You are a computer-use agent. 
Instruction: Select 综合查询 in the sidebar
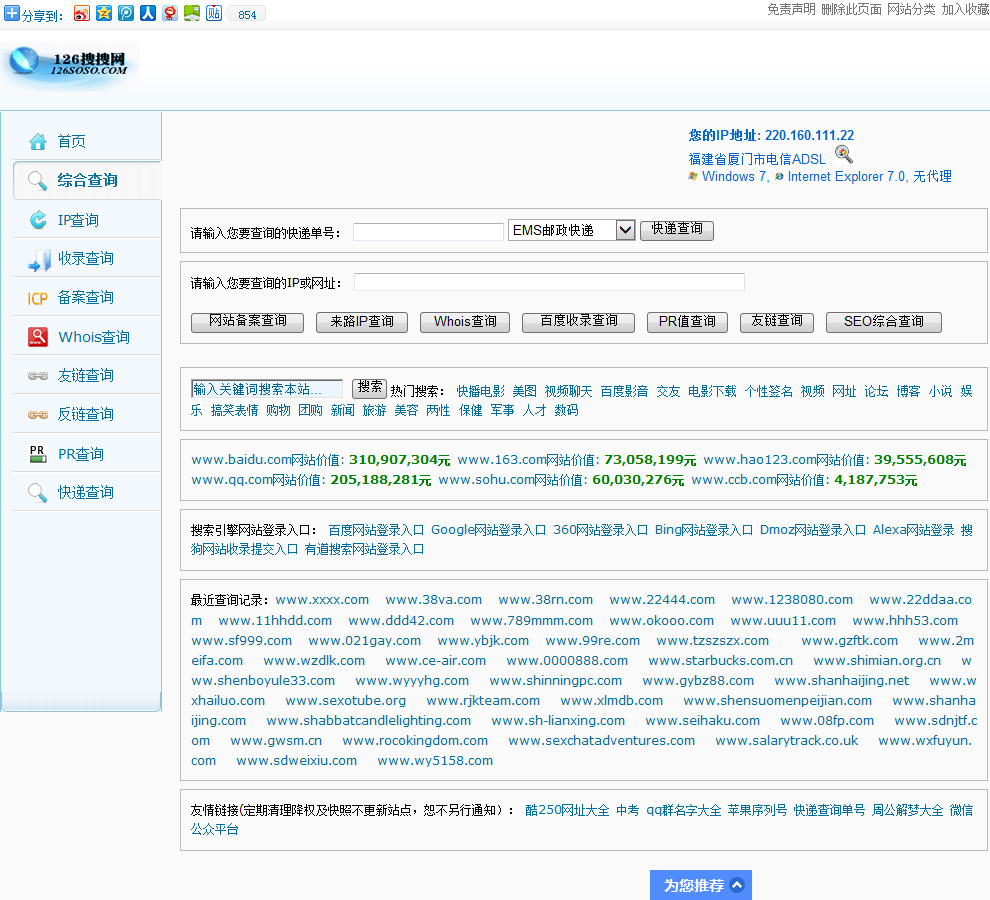(87, 181)
